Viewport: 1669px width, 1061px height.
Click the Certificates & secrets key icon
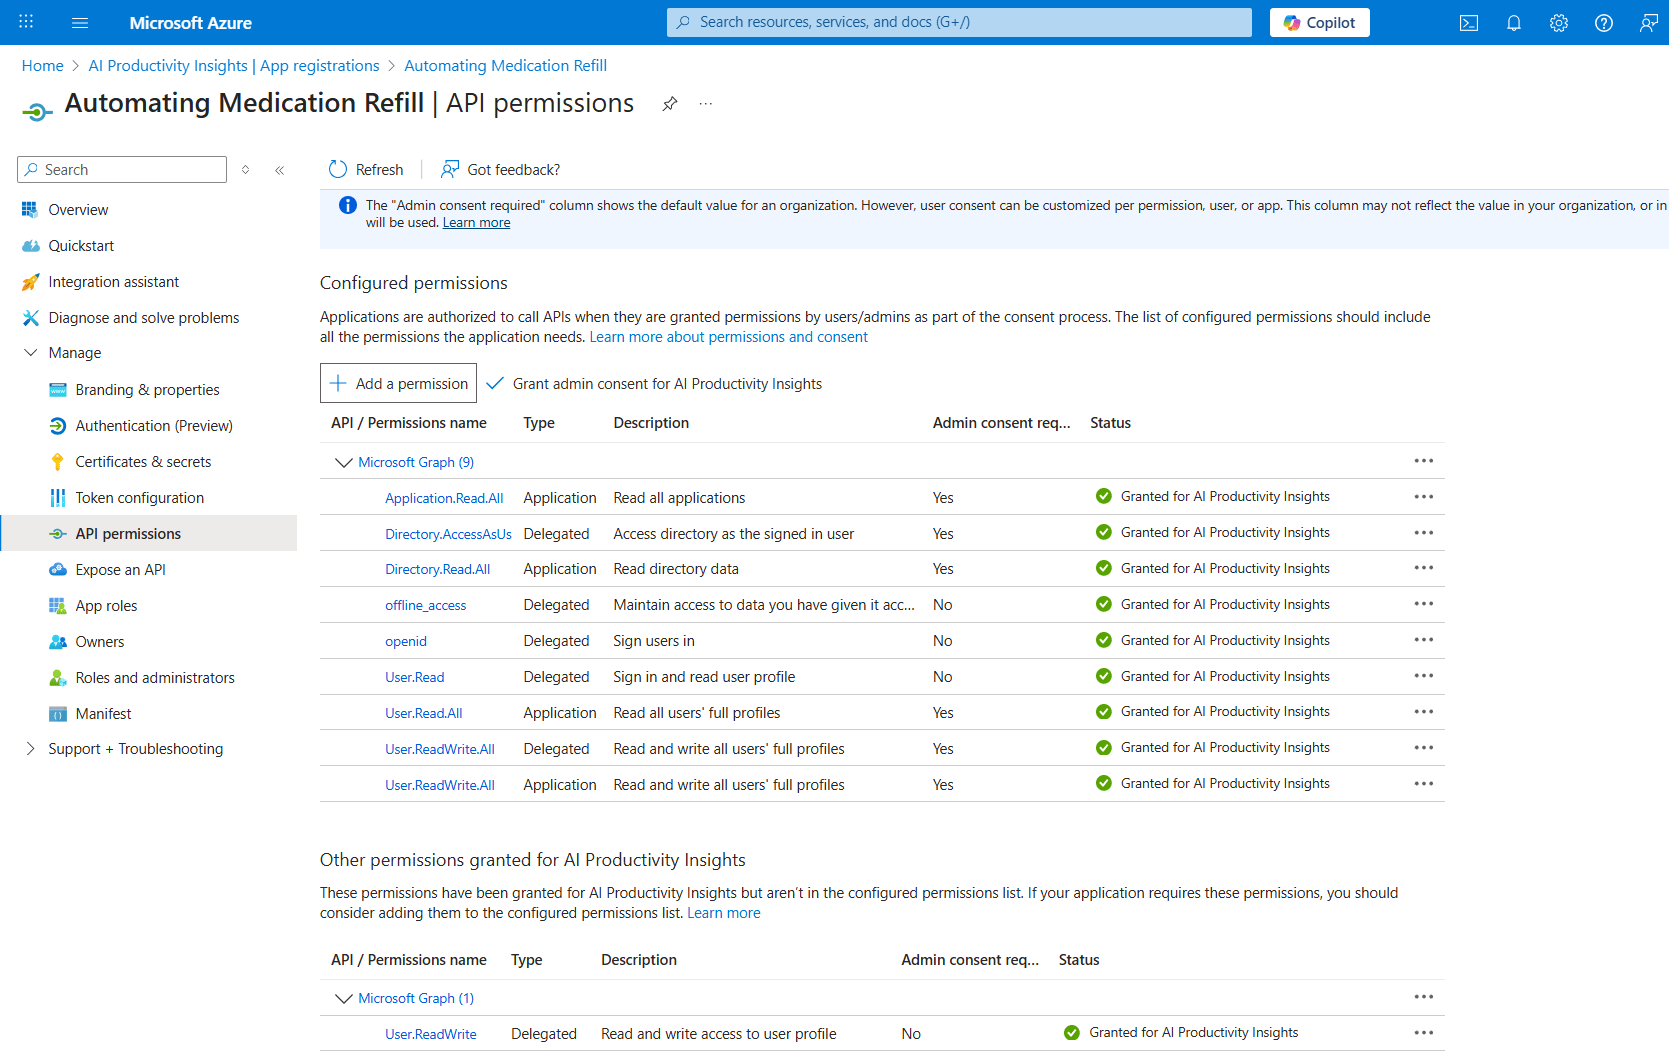[x=58, y=462]
